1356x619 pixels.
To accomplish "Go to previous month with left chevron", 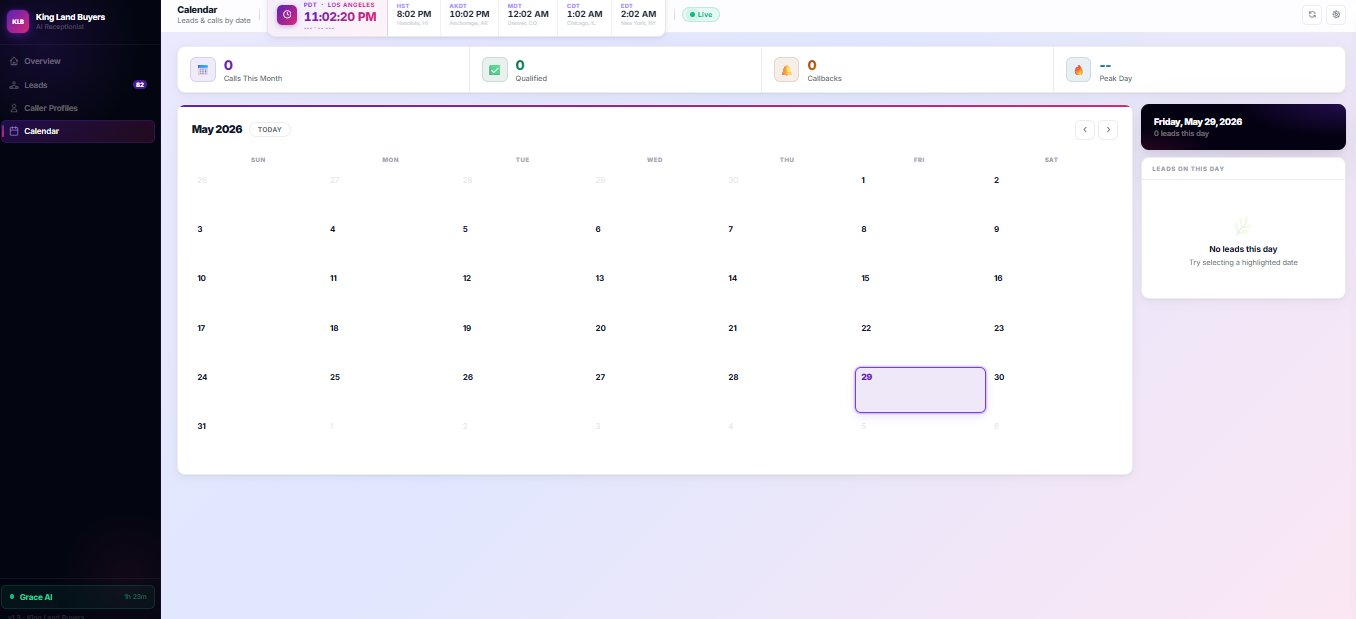I will click(x=1085, y=130).
